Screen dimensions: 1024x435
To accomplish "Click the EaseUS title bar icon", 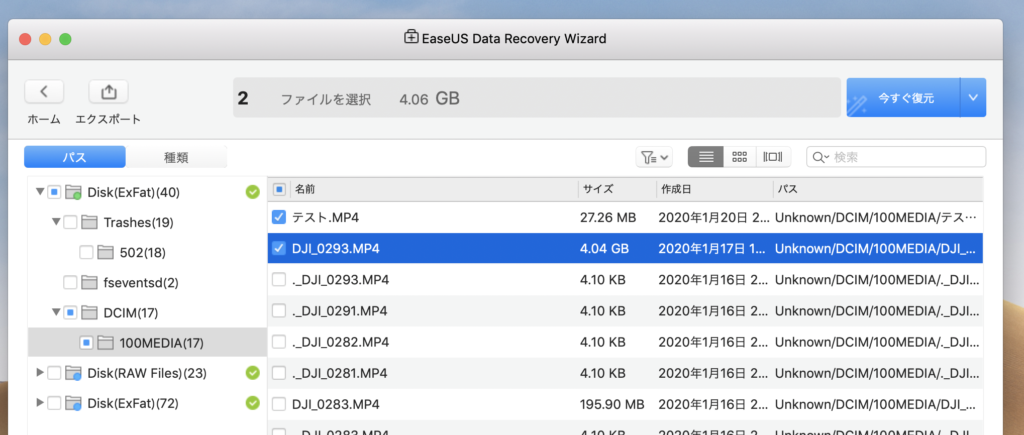I will 411,37.
